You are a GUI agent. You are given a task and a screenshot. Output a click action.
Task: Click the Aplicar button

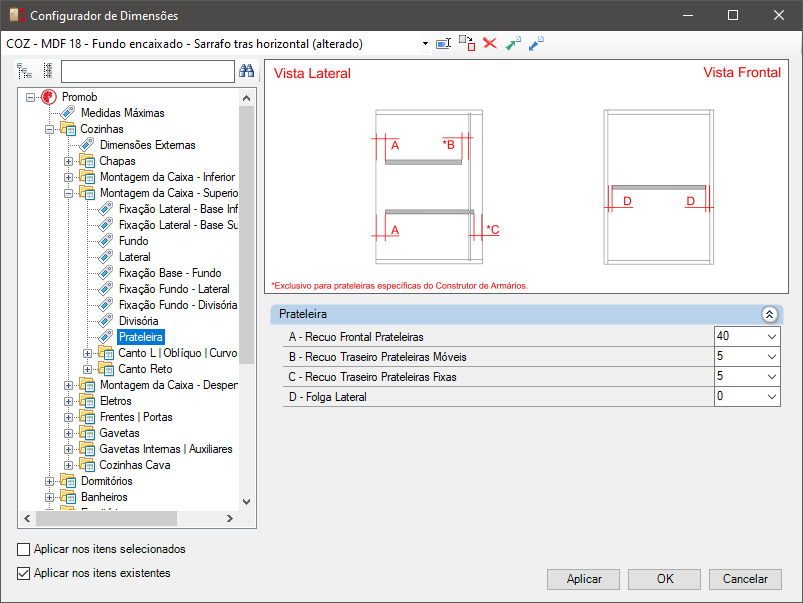point(583,579)
